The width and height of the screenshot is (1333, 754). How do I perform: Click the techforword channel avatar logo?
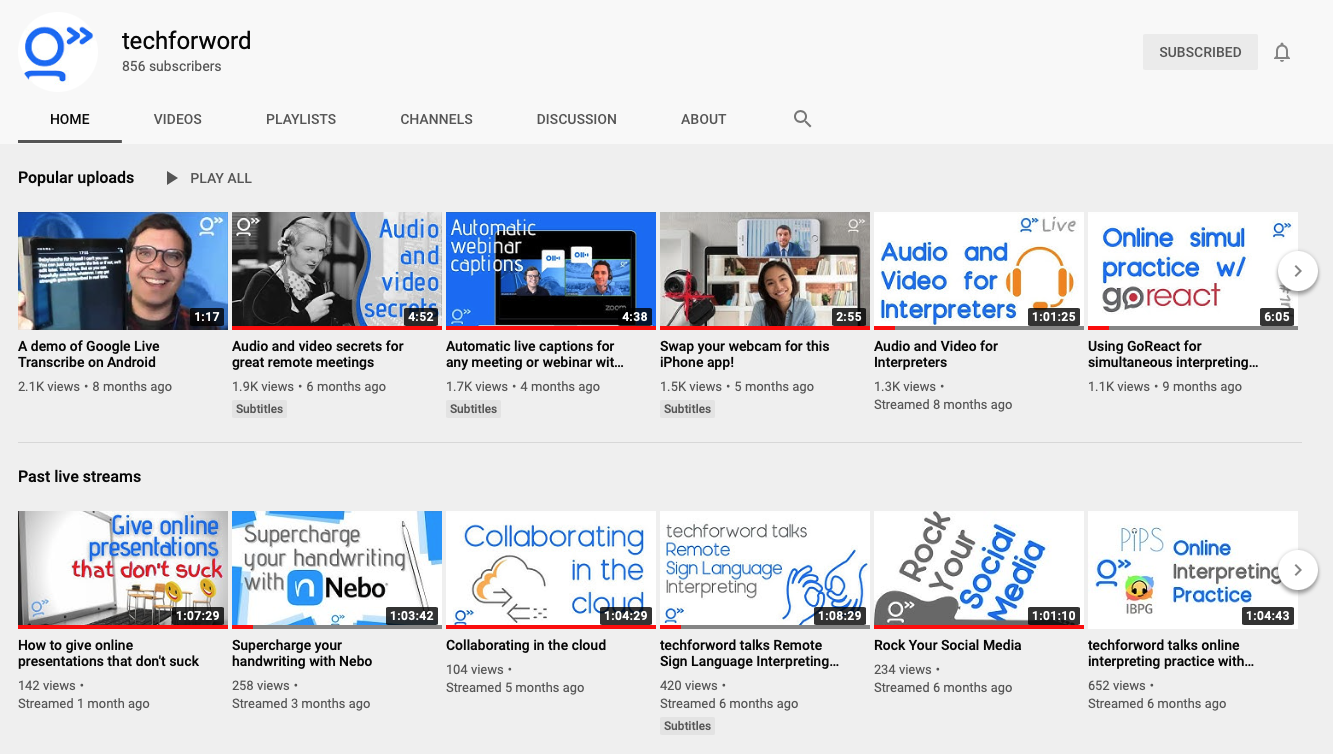click(58, 52)
